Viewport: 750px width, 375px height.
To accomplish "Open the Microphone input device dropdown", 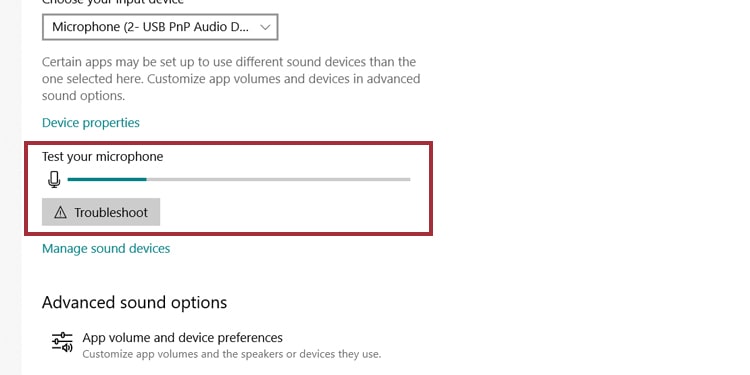I will tap(160, 27).
